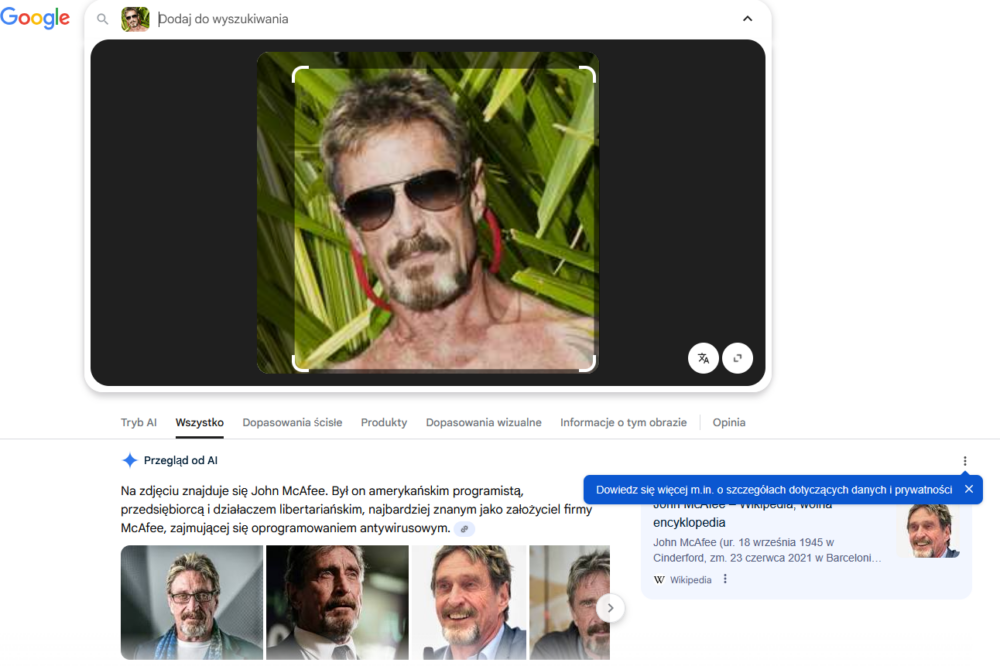Click the source link chip after the AI text
Viewport: 1000px width, 666px height.
[x=464, y=528]
